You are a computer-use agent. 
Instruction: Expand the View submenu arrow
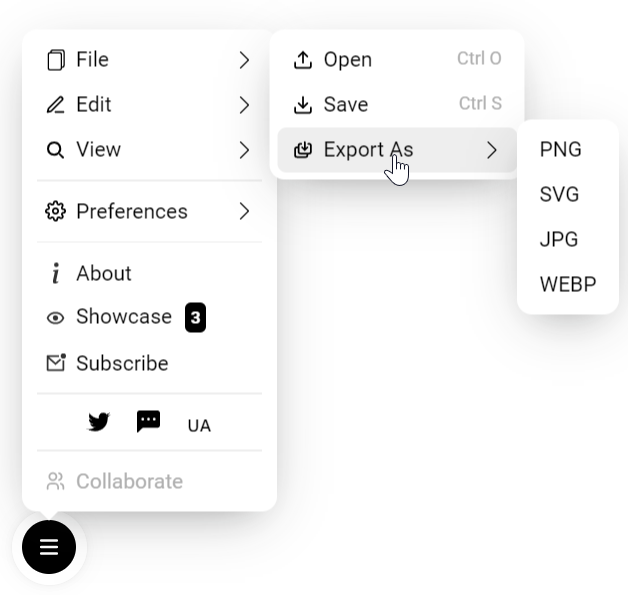(244, 150)
